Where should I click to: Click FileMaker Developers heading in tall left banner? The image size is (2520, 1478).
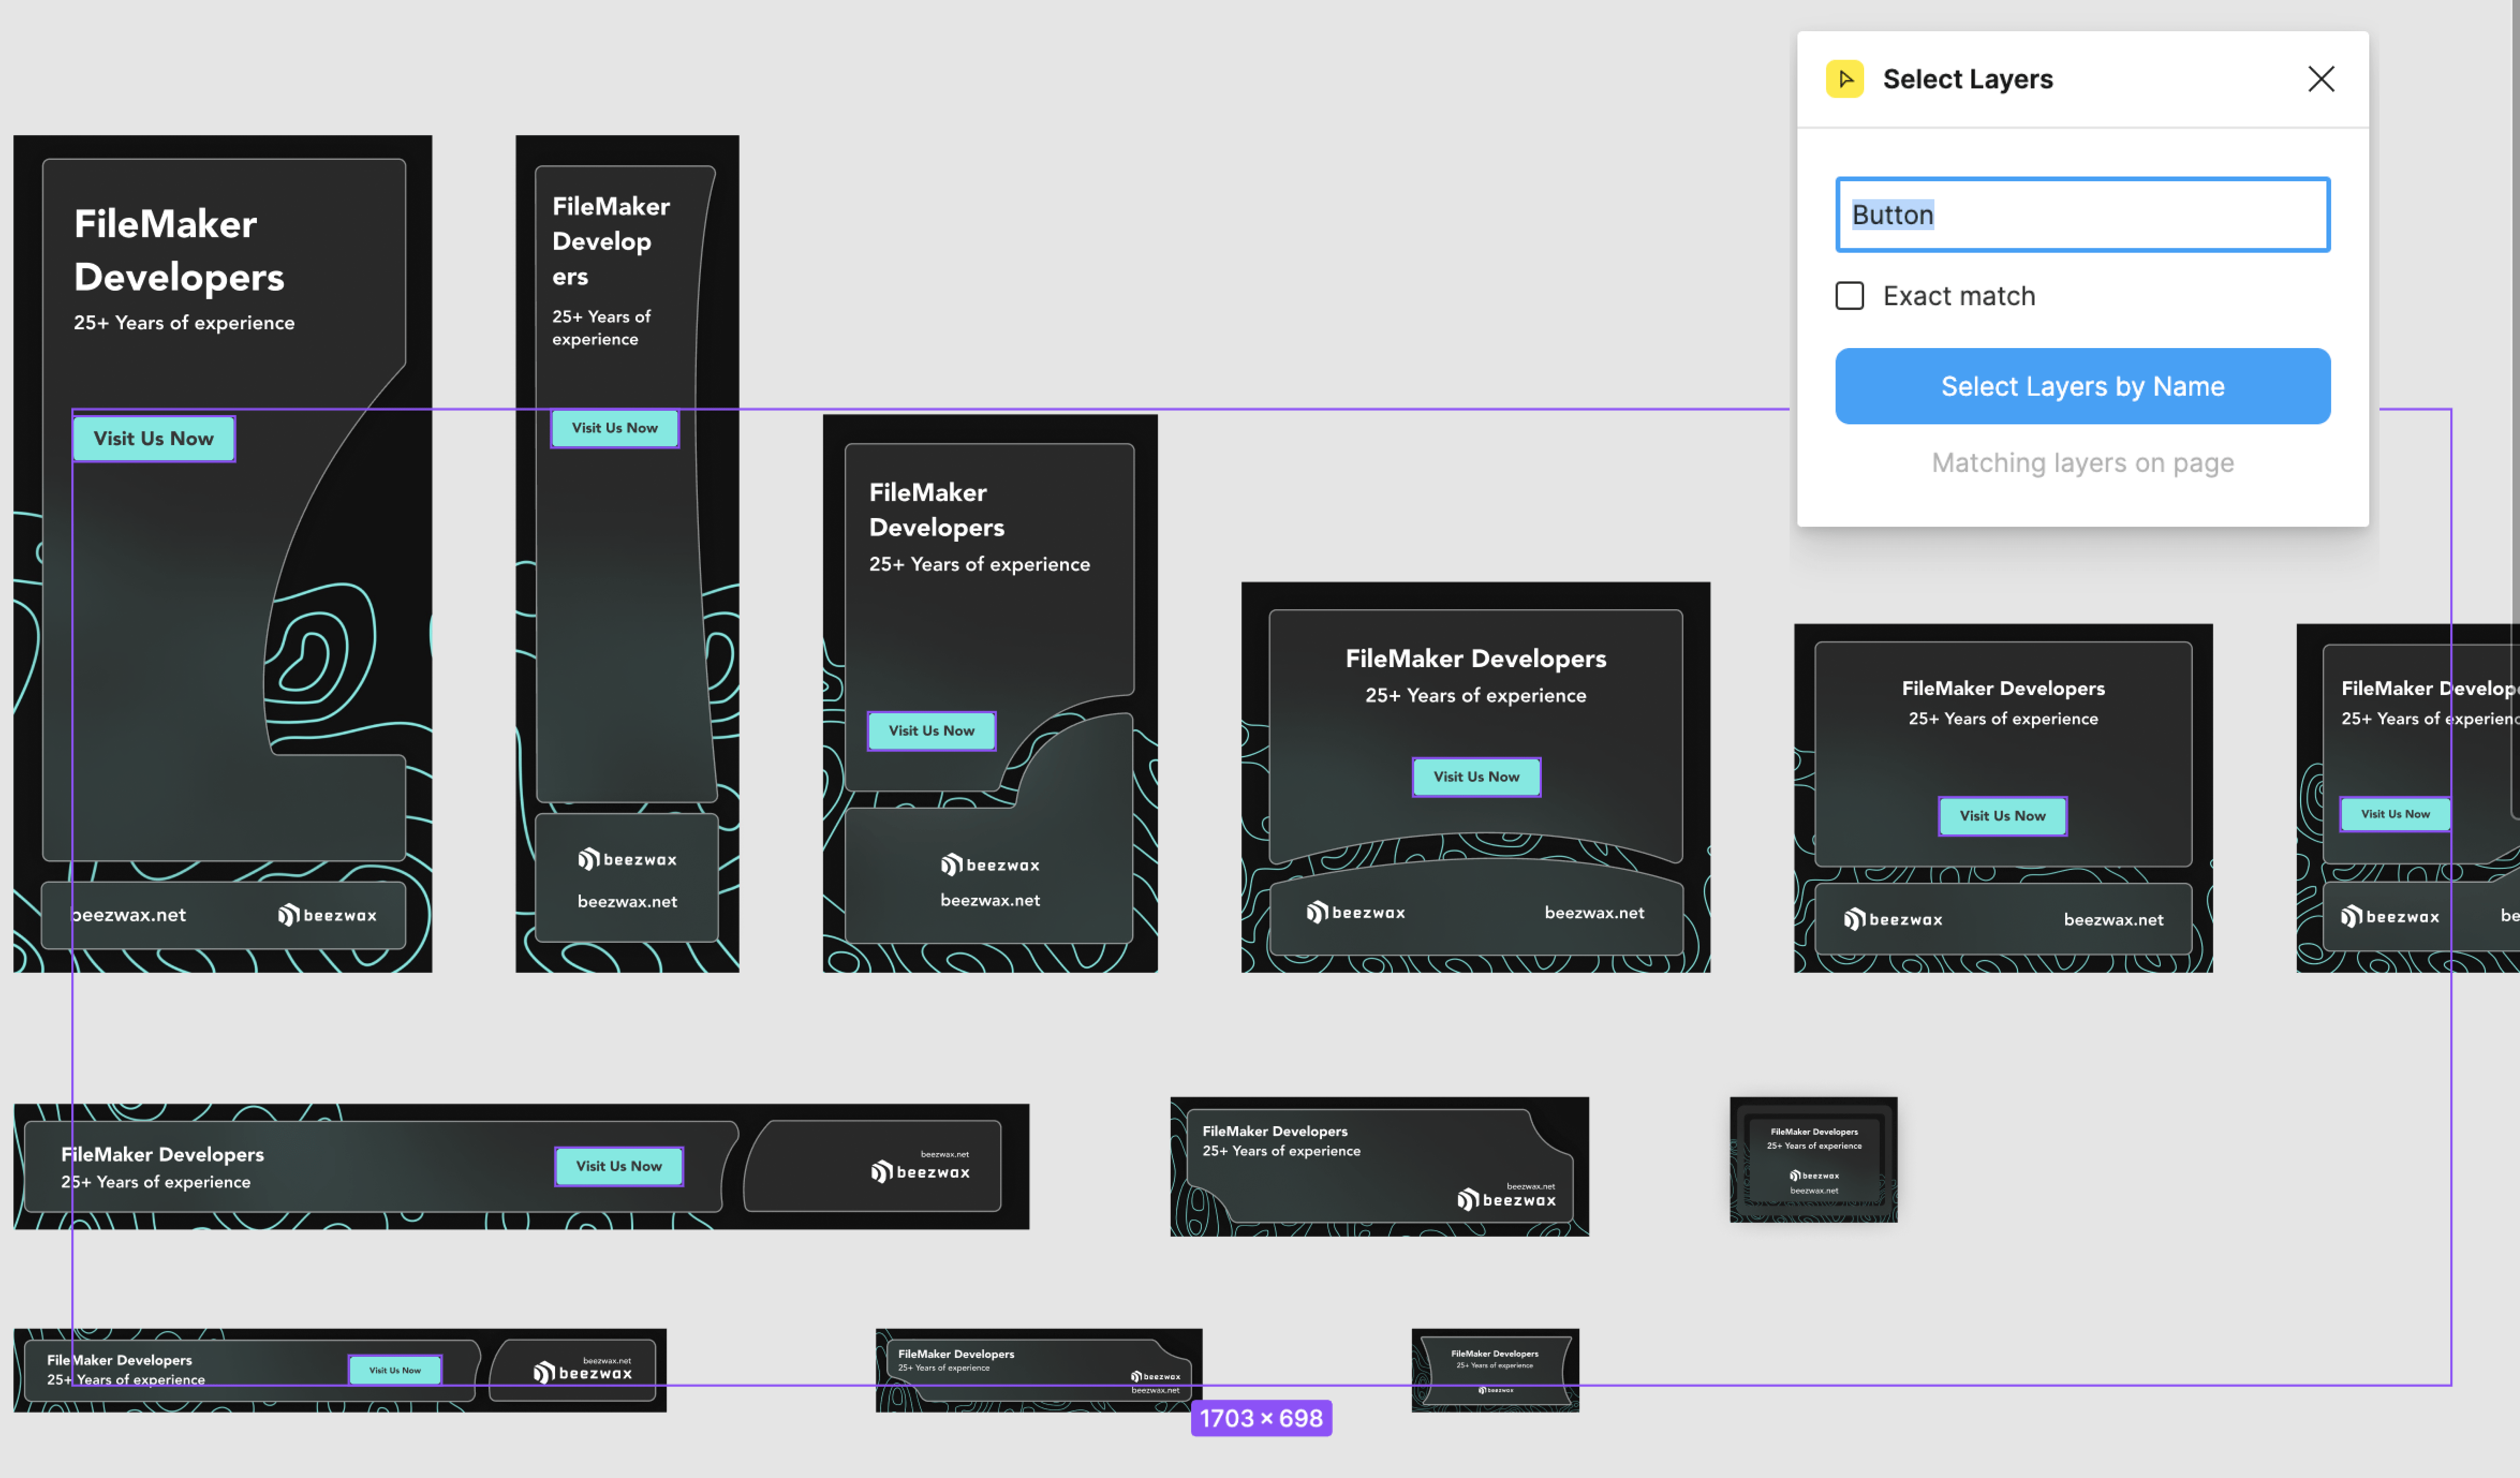[179, 250]
